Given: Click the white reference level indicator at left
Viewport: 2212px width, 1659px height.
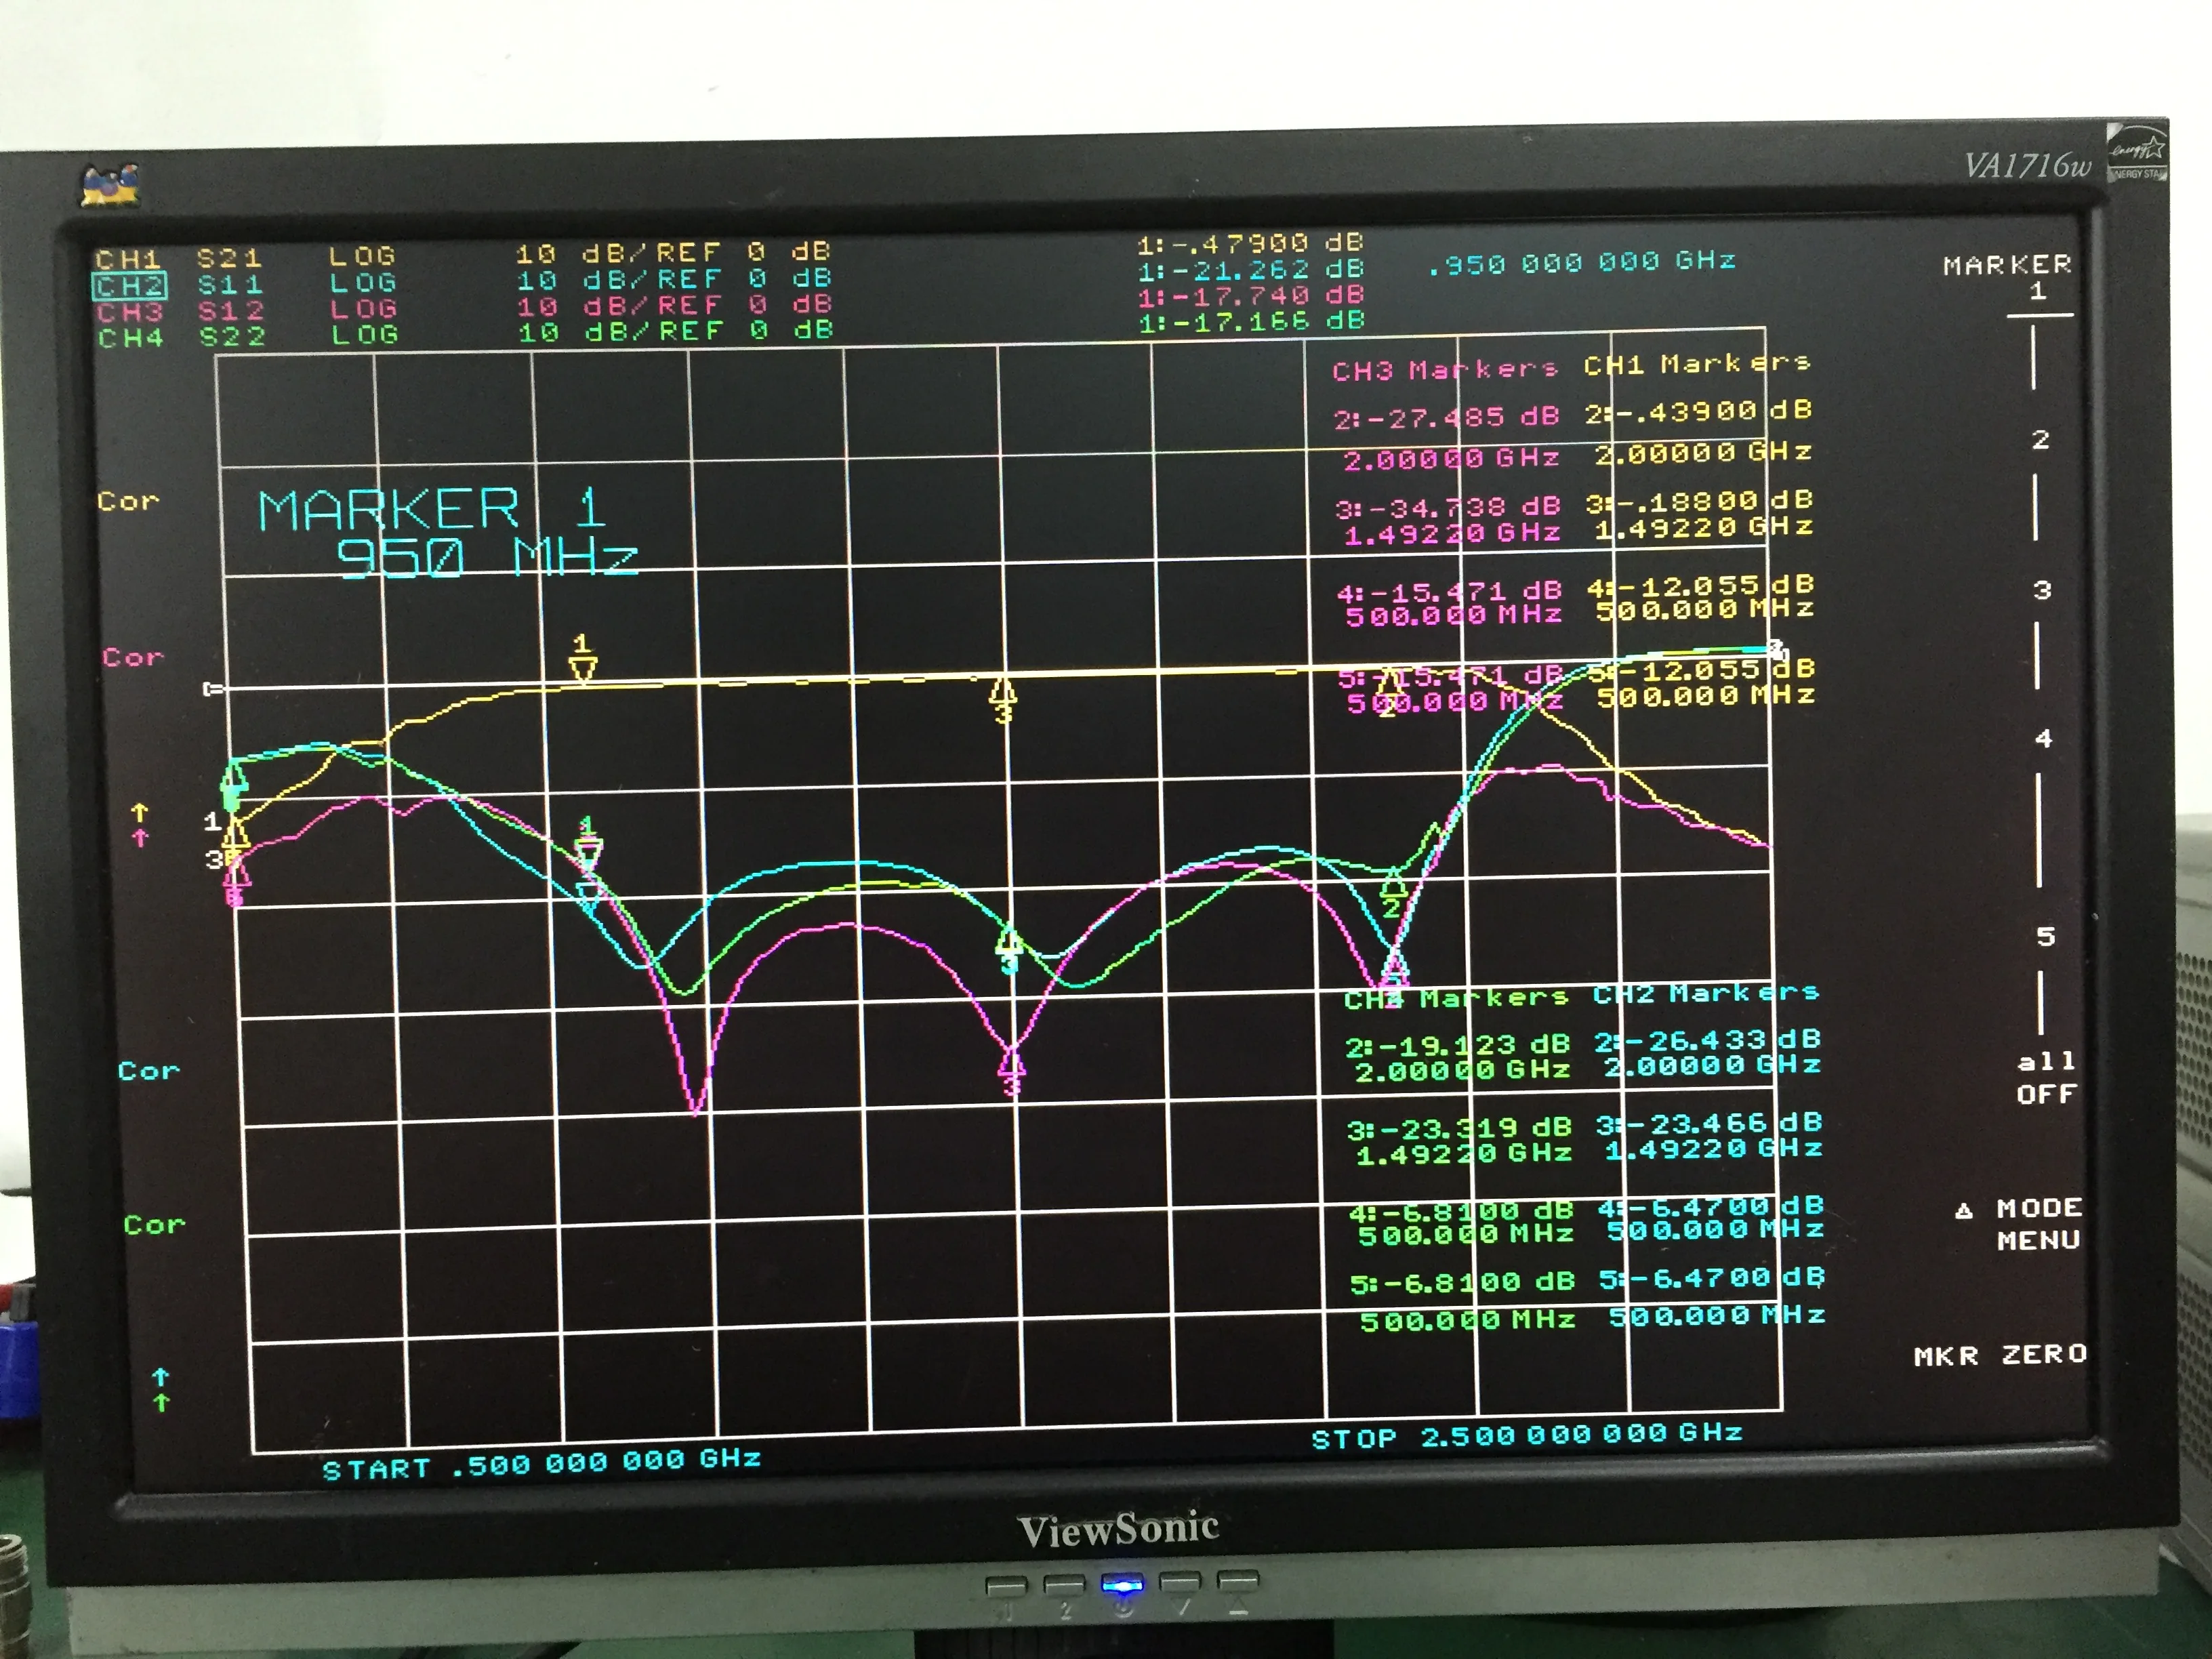Looking at the screenshot, I should click(x=211, y=688).
